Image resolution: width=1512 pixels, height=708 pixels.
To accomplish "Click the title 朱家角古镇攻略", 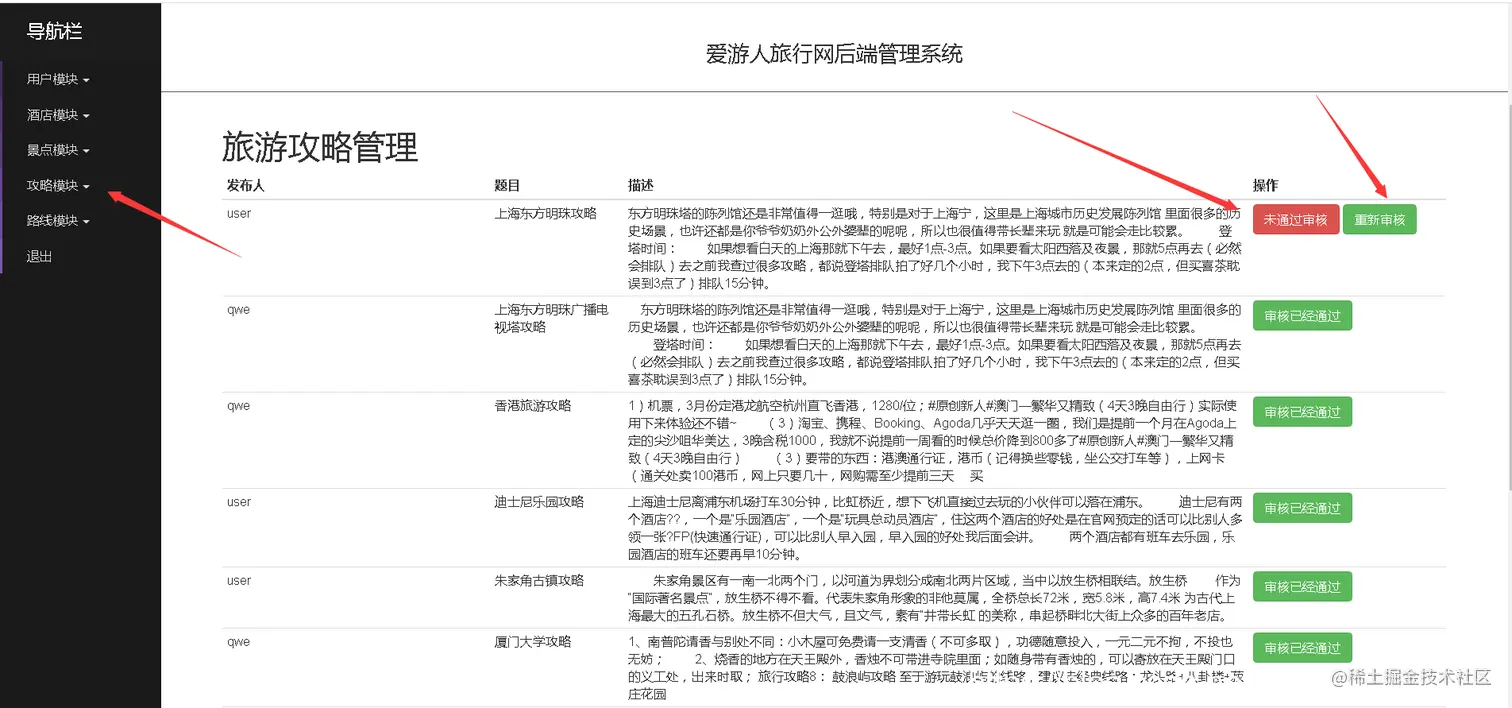I will [539, 580].
